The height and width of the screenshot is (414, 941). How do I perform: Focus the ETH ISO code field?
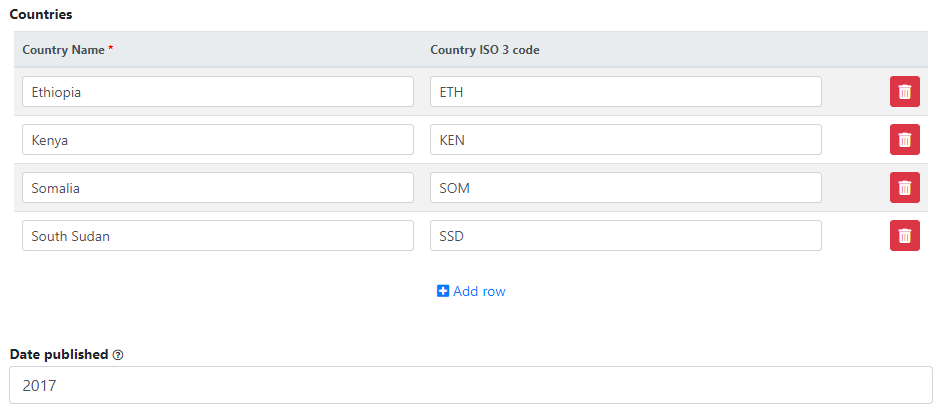click(626, 91)
